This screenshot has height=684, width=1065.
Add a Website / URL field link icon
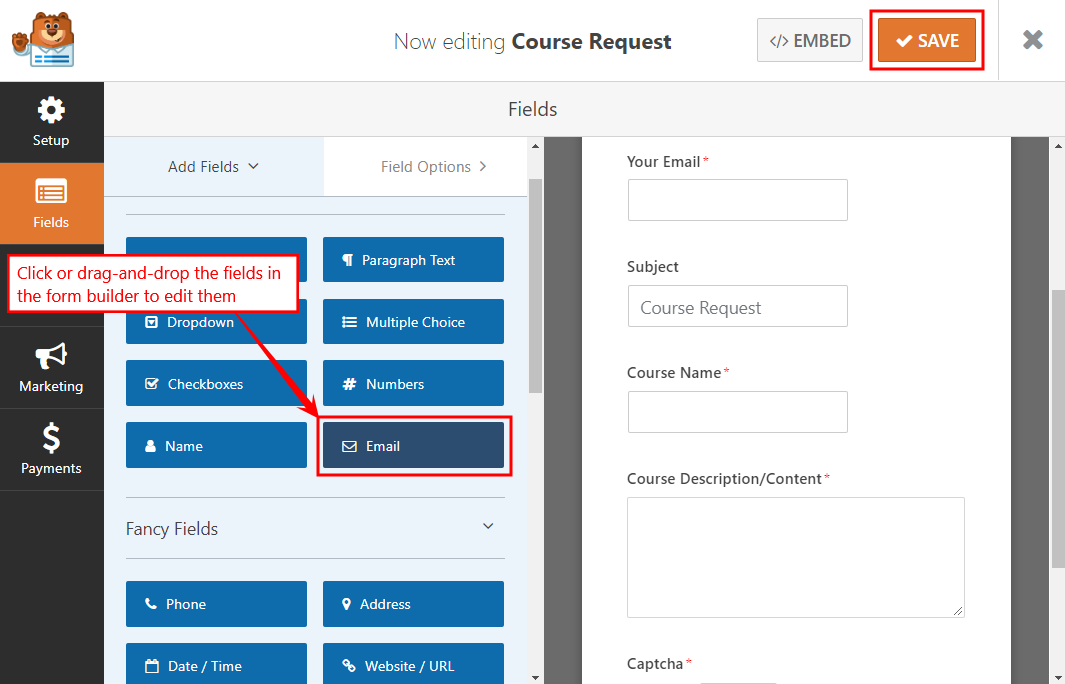(349, 666)
